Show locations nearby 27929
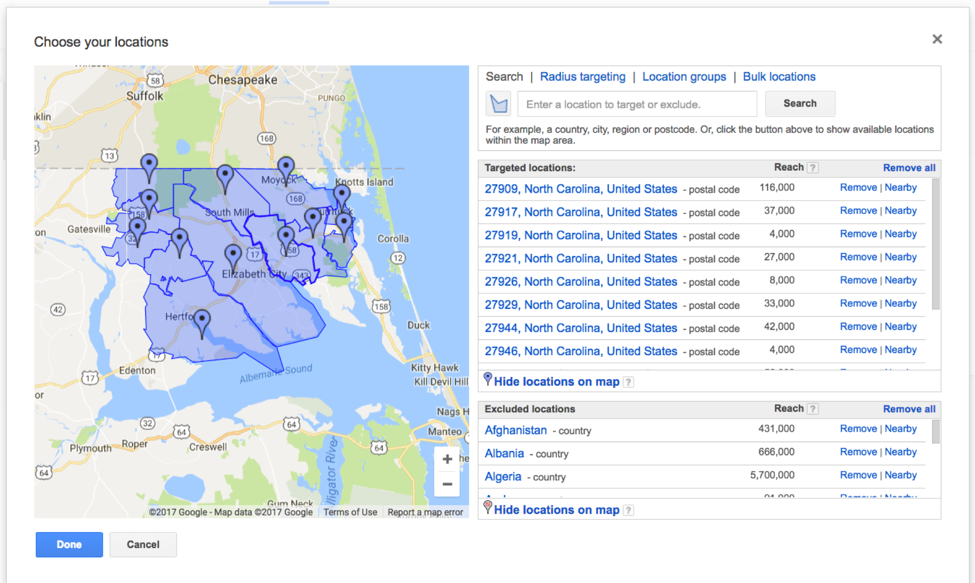This screenshot has width=975, height=583. [x=900, y=303]
